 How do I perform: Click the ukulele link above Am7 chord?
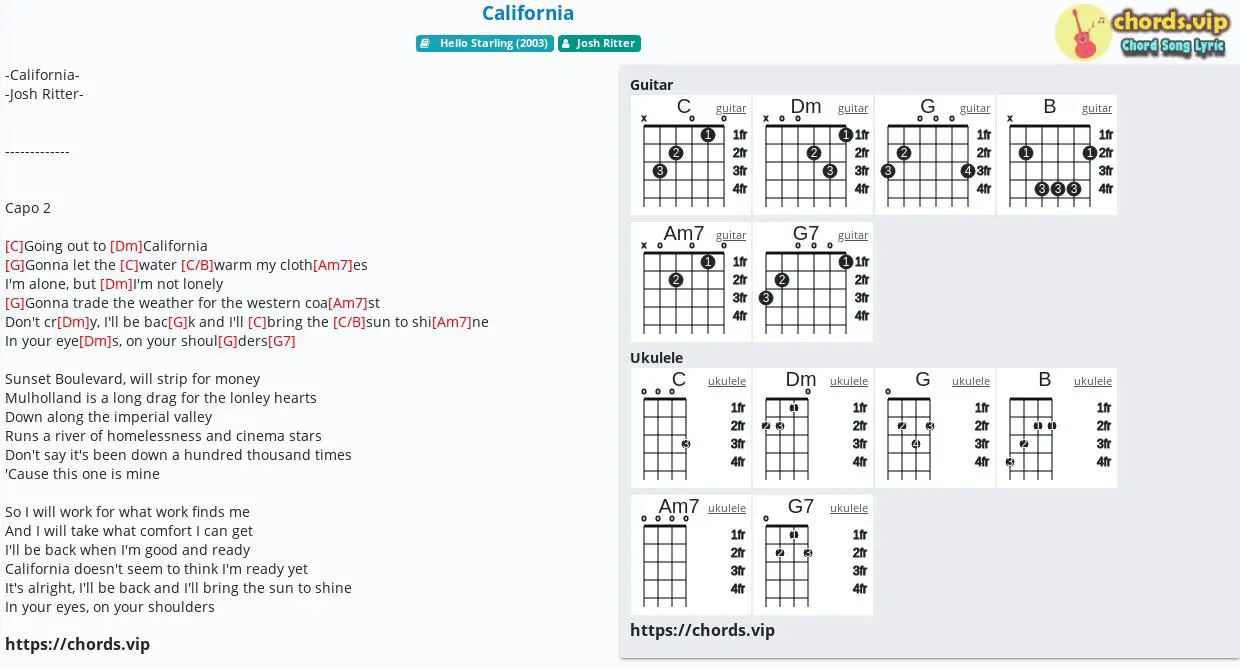727,508
